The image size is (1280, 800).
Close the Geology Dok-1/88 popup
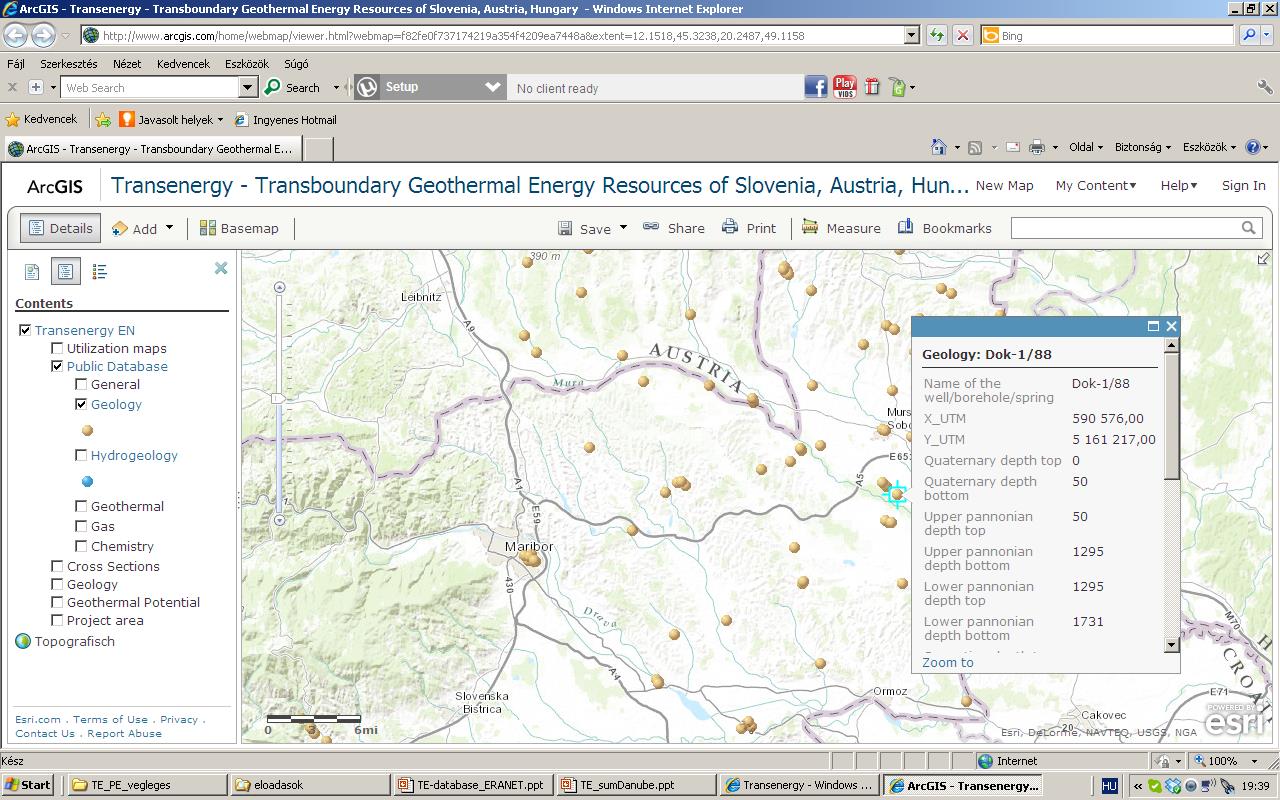pyautogui.click(x=1171, y=326)
